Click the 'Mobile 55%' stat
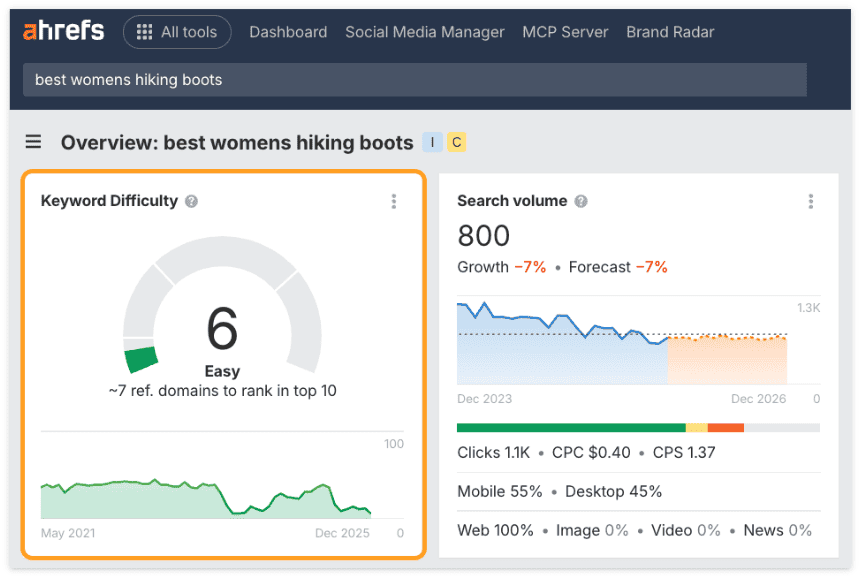The image size is (864, 578). click(500, 491)
